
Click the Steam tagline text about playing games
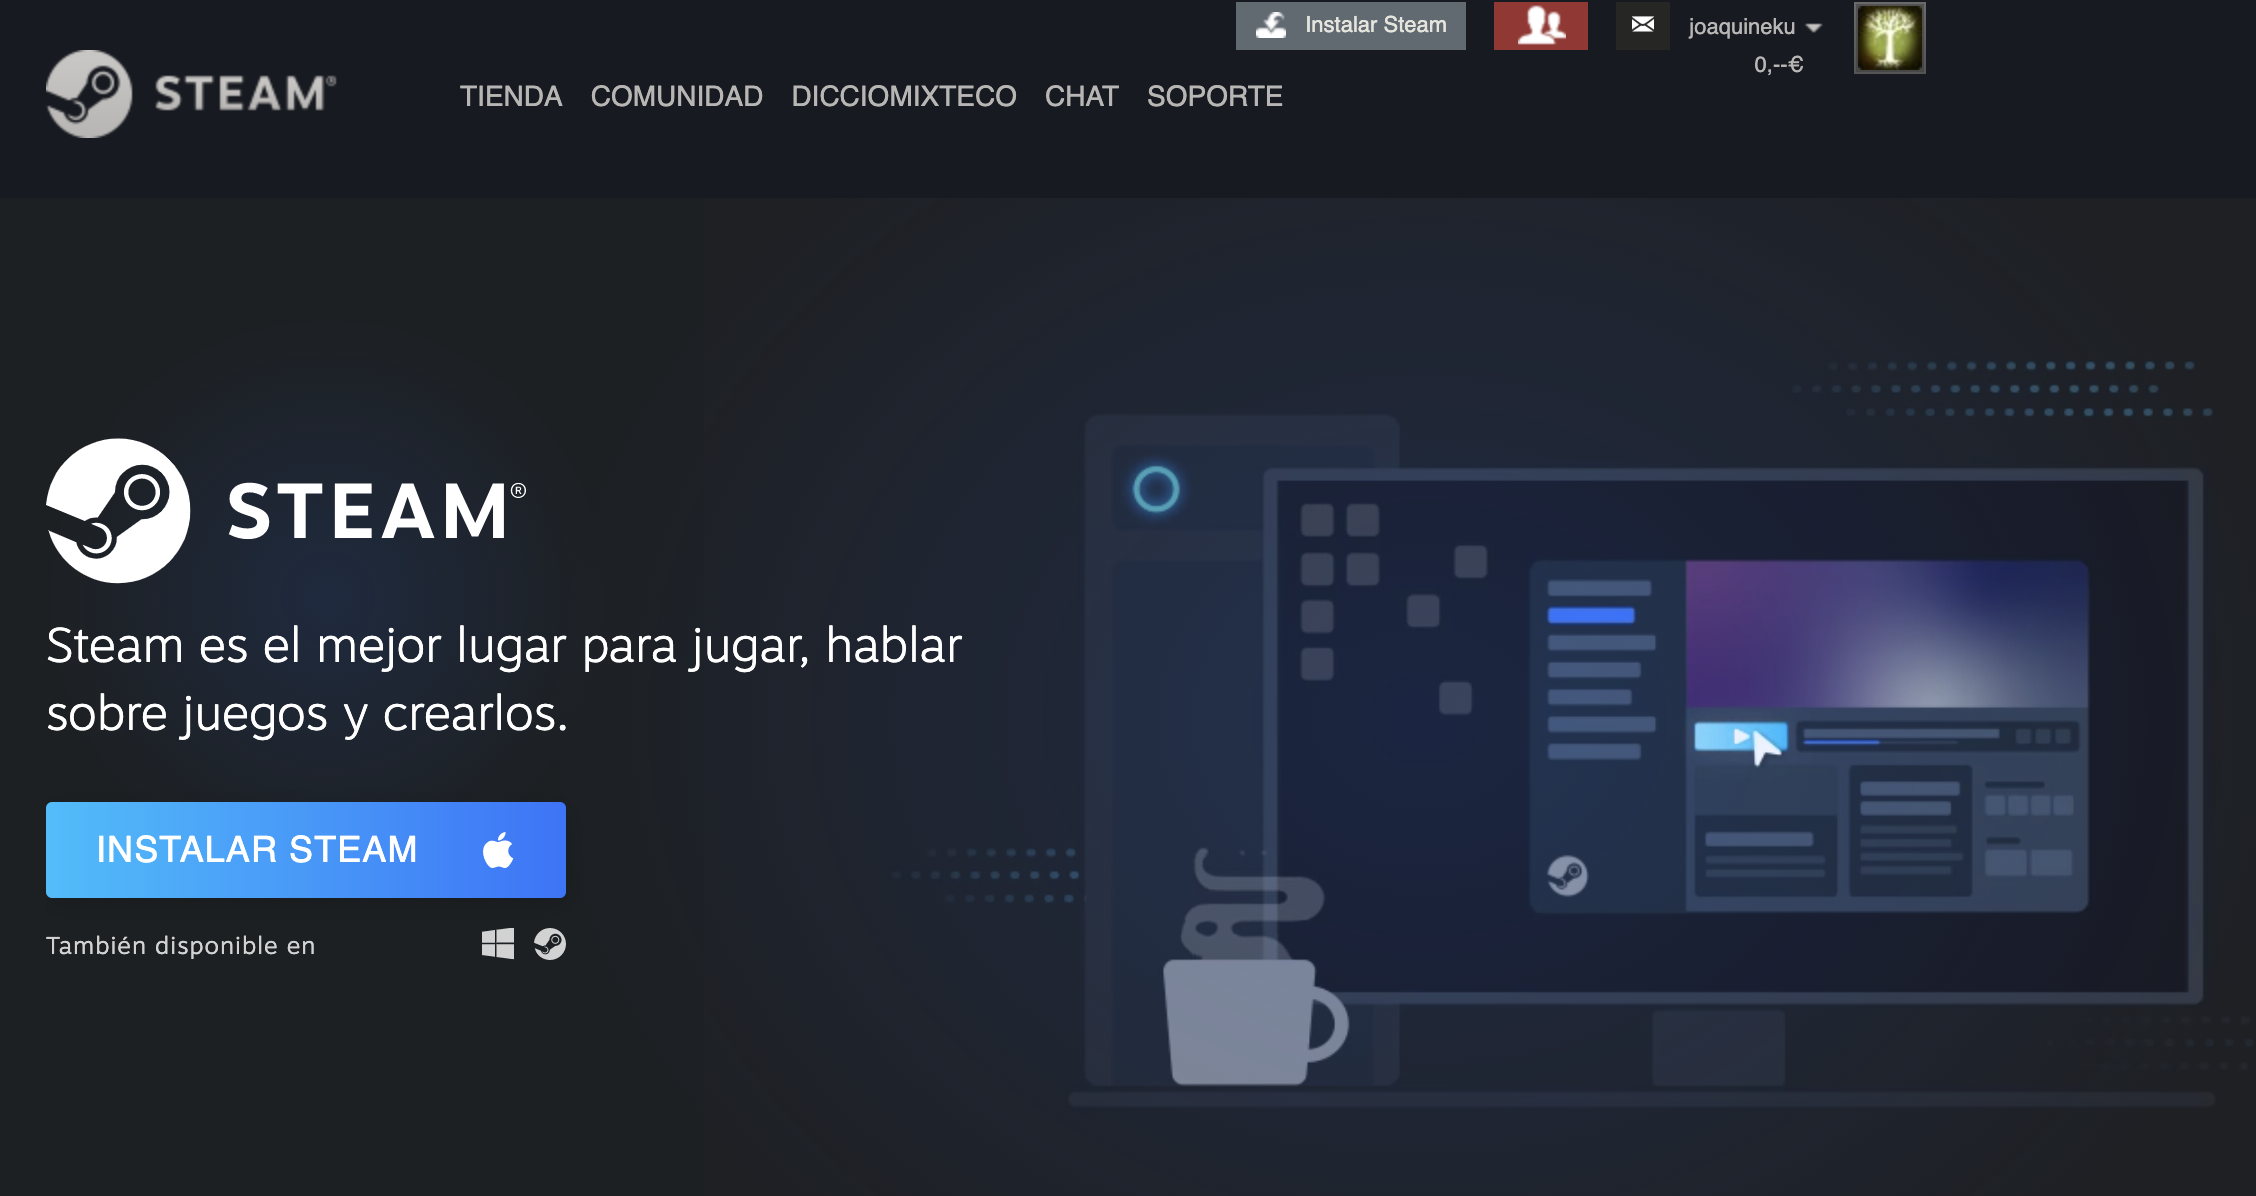[x=504, y=679]
